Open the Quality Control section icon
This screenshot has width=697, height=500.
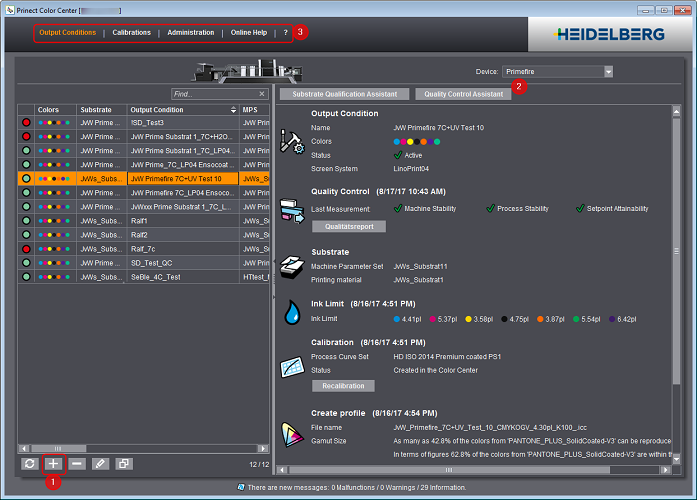click(x=292, y=211)
